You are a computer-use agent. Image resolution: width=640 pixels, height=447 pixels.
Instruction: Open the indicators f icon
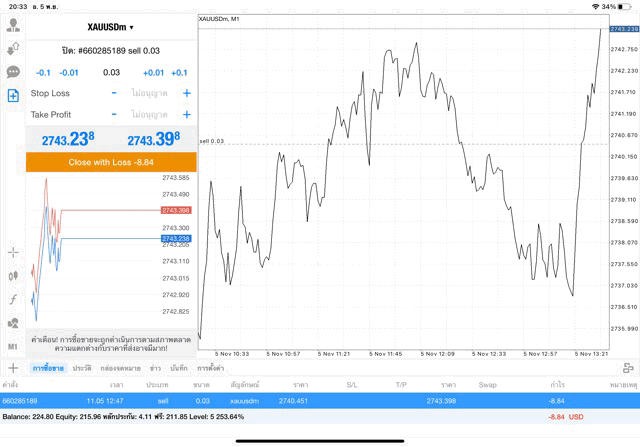(13, 299)
